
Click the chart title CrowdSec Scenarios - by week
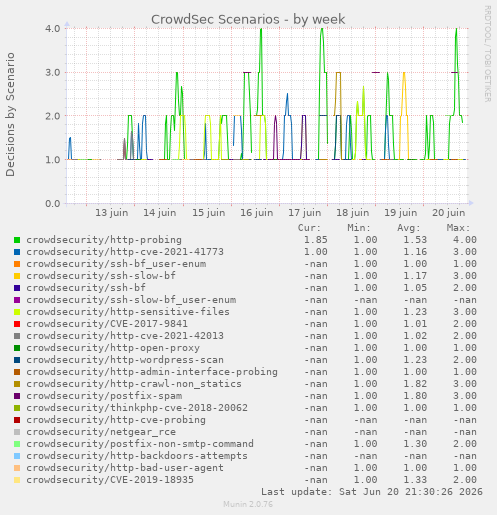[x=248, y=19]
